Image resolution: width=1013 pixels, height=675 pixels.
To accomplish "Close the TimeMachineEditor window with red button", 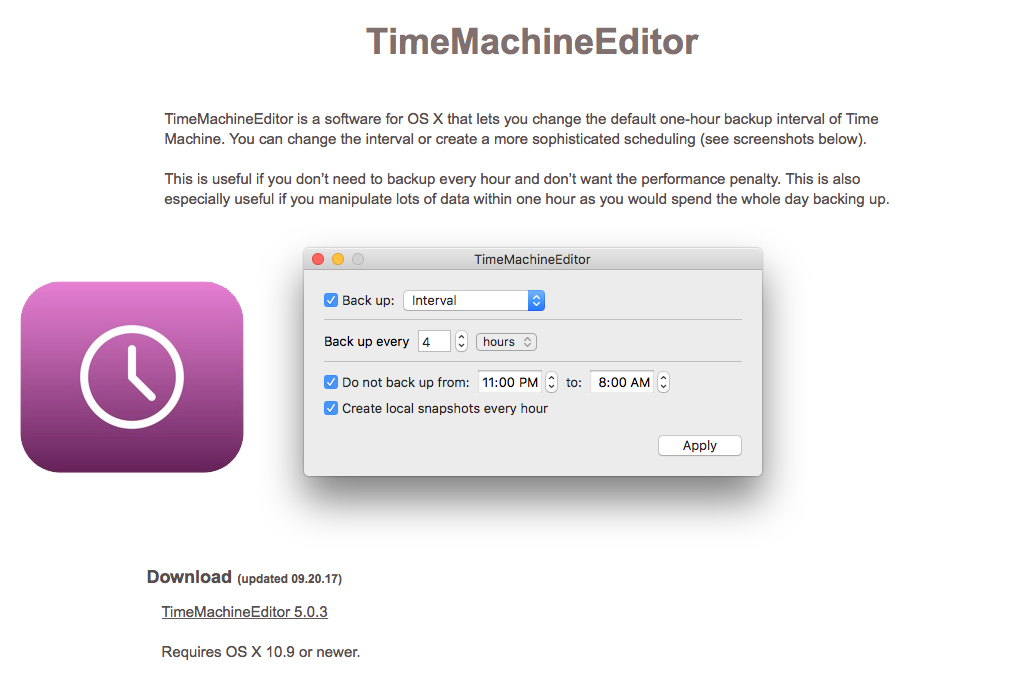I will click(x=318, y=259).
